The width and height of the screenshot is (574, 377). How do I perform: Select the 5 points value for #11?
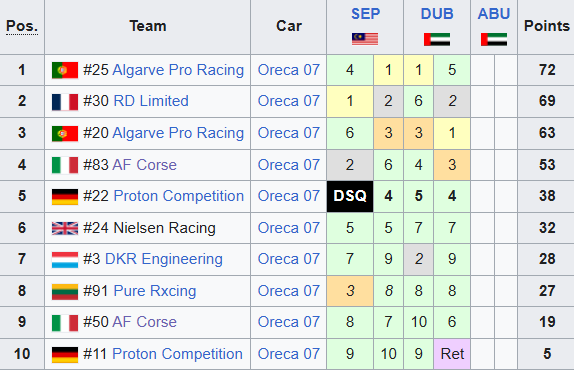547,354
